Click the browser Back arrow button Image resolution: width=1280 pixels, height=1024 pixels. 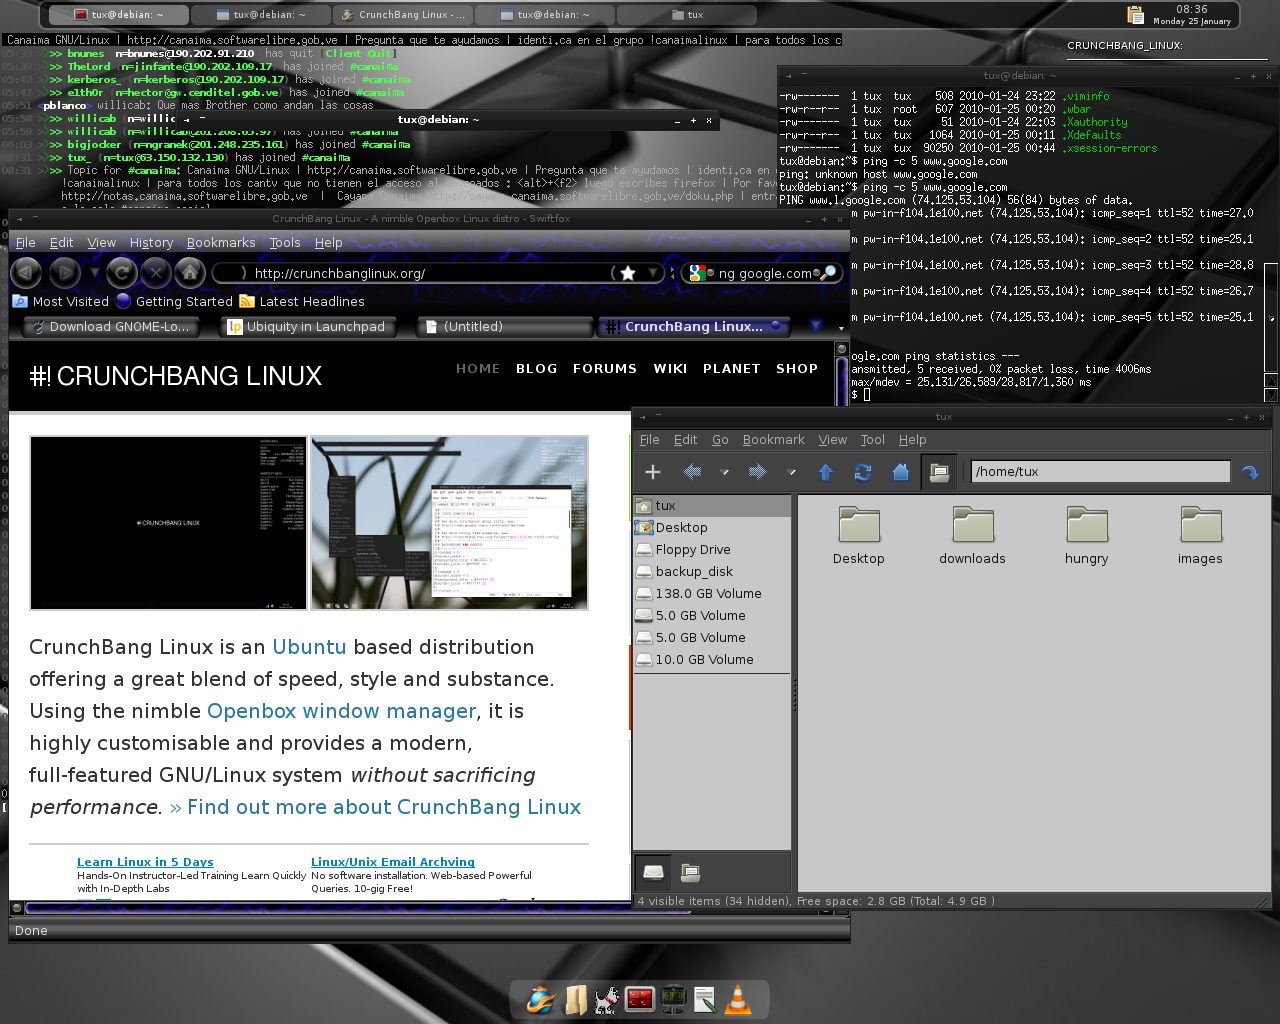pyautogui.click(x=26, y=272)
